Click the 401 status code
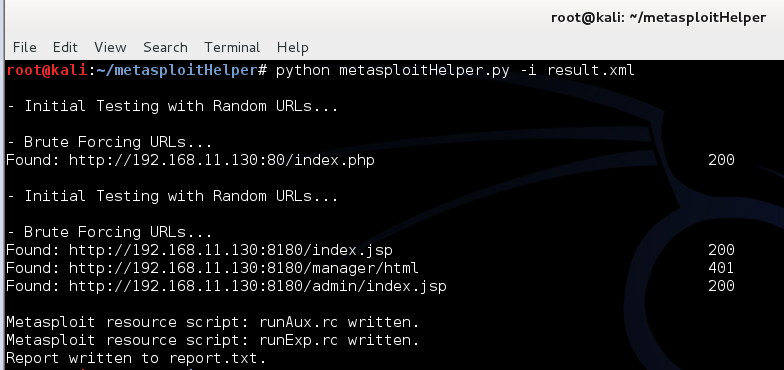This screenshot has height=370, width=784. coord(721,268)
